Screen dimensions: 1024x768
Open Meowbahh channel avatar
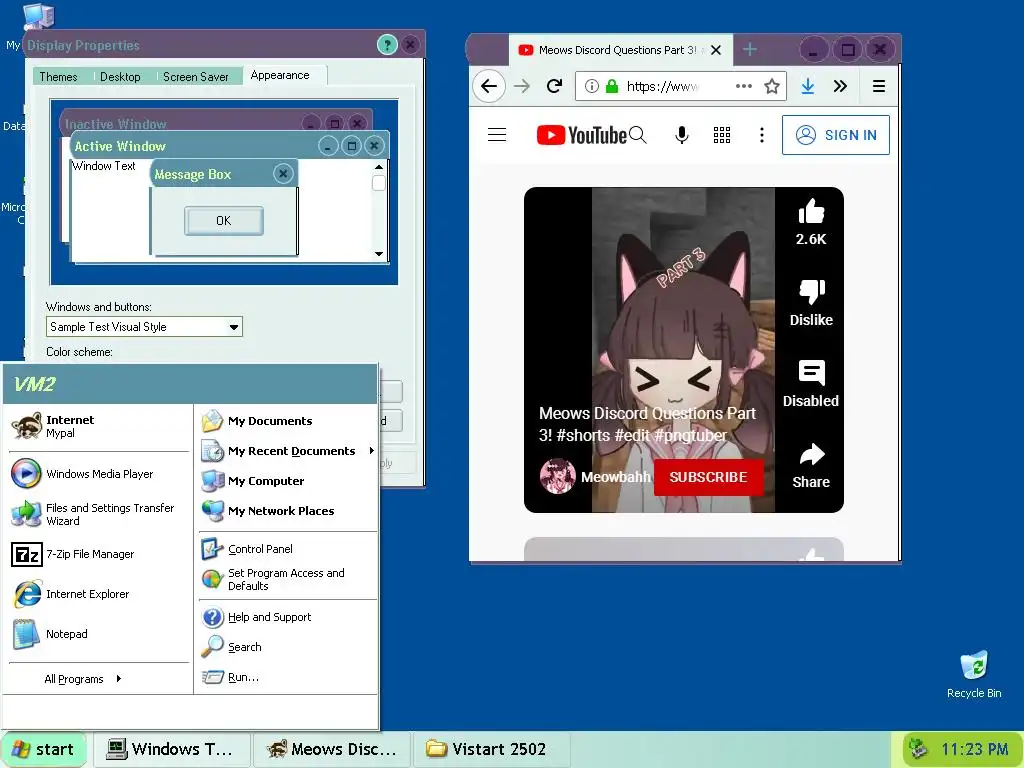(x=557, y=476)
